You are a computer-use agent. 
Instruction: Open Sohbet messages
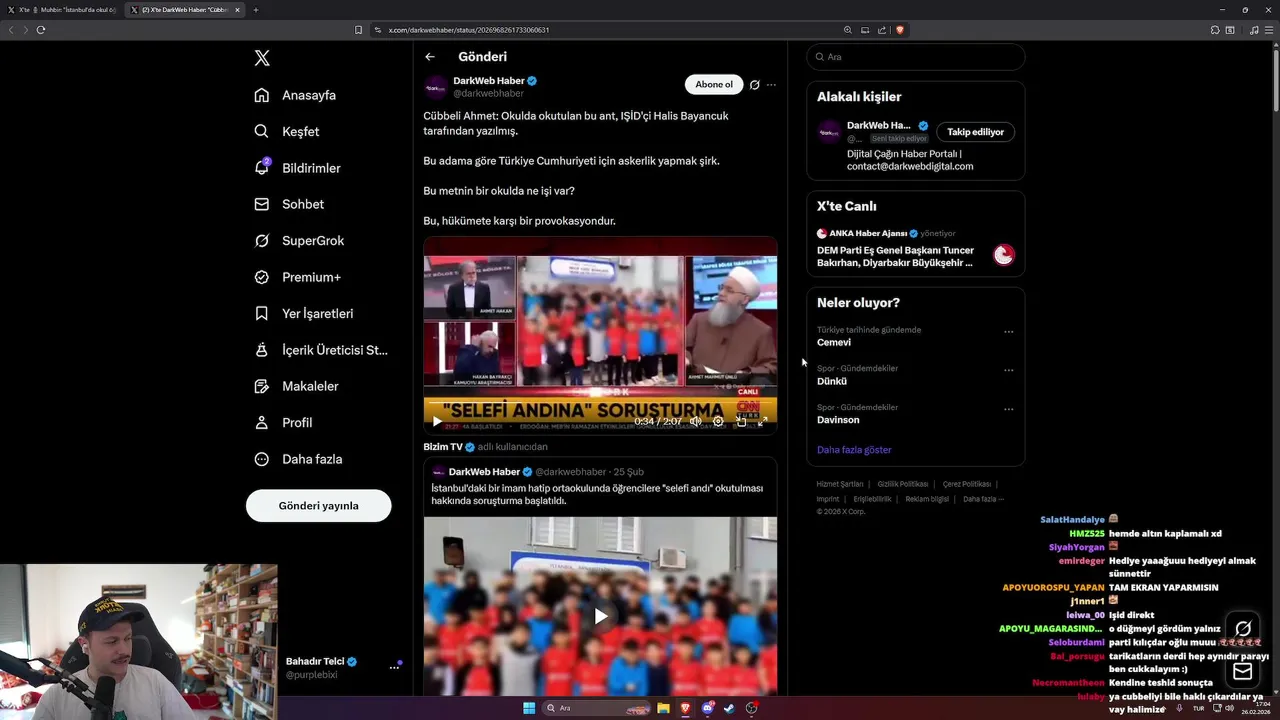pyautogui.click(x=289, y=204)
